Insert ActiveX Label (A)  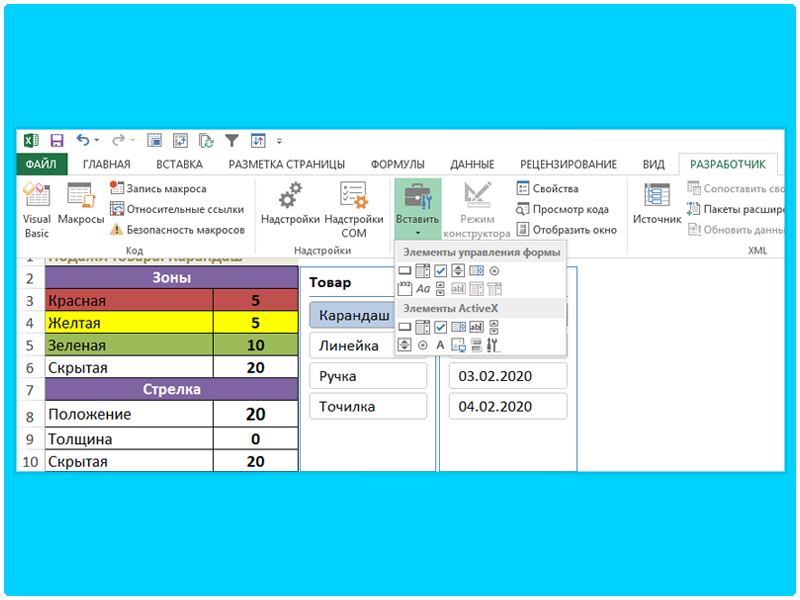[x=440, y=345]
